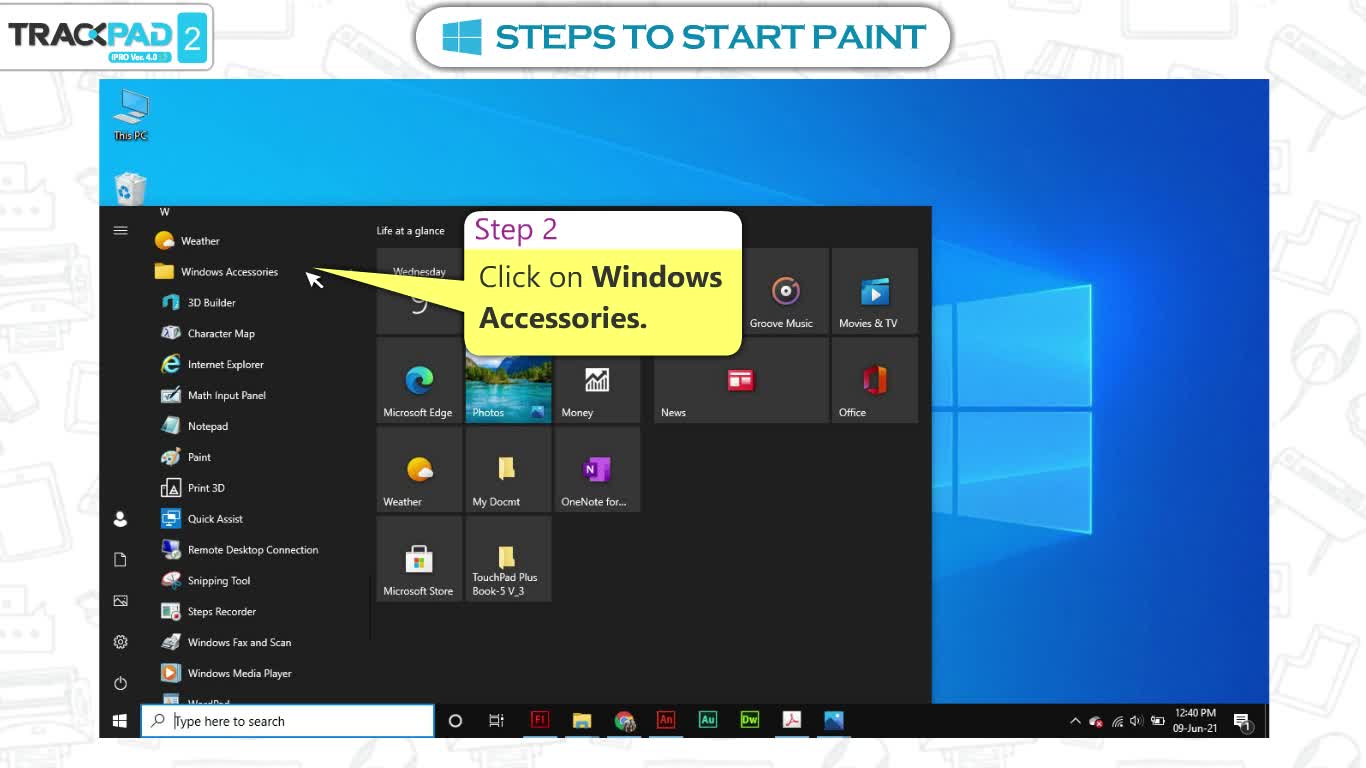Click the Life at a glance heading
The width and height of the screenshot is (1366, 768).
(x=410, y=231)
